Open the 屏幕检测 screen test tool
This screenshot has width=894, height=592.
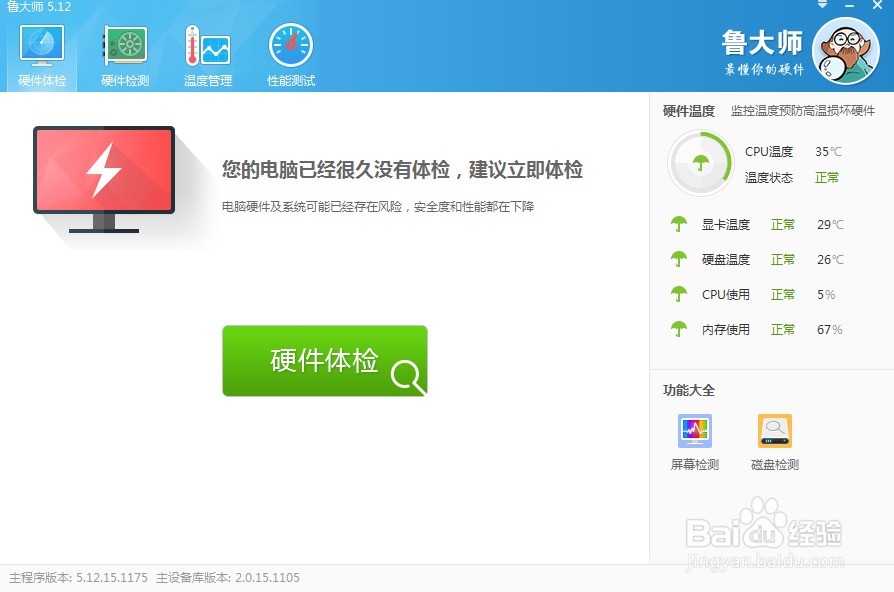(x=694, y=443)
